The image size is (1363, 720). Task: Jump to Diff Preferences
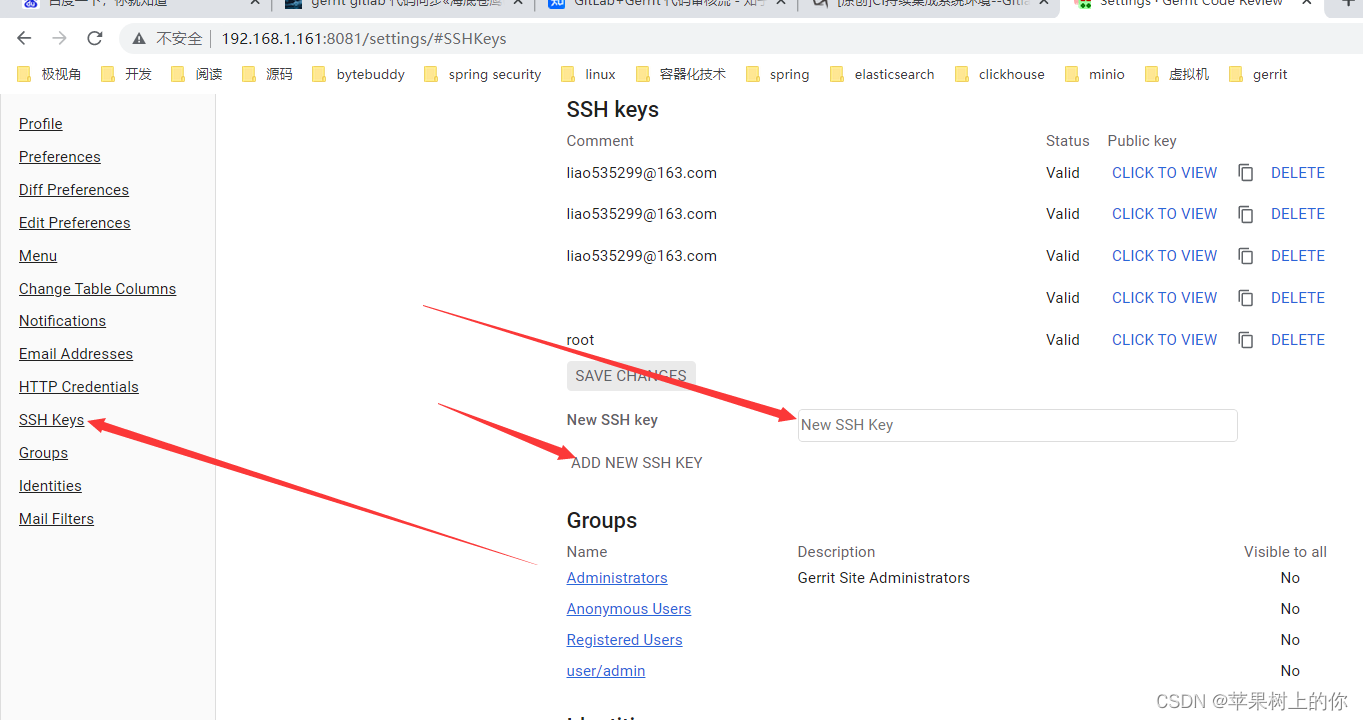pos(74,190)
